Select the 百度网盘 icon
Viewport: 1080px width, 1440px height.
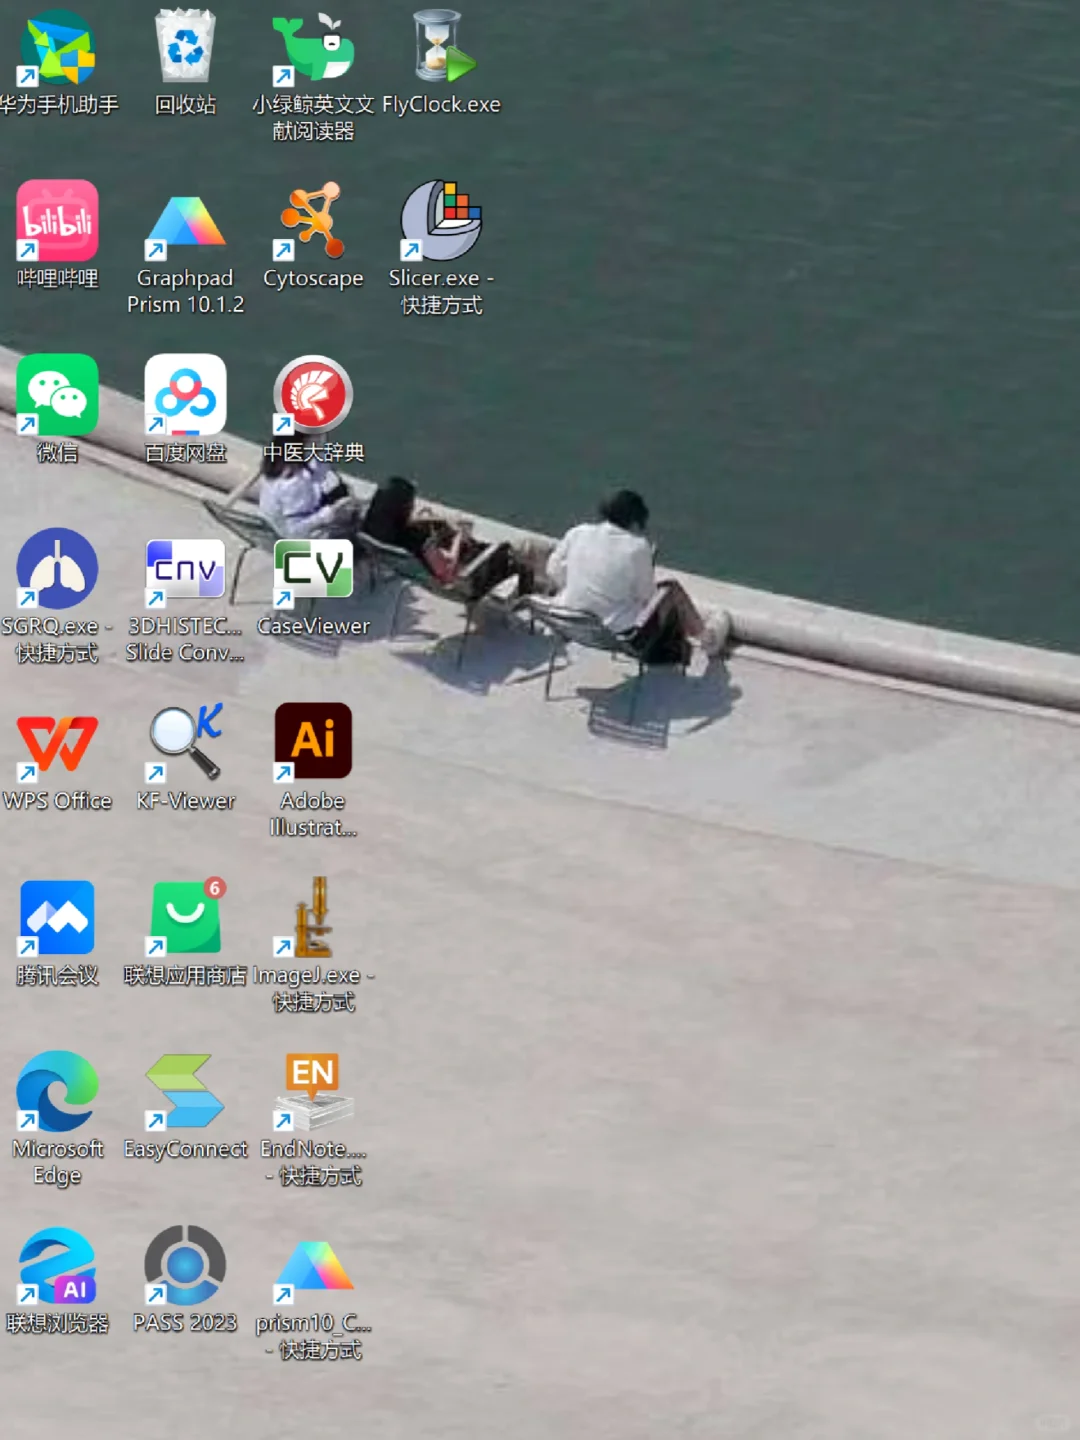tap(185, 395)
